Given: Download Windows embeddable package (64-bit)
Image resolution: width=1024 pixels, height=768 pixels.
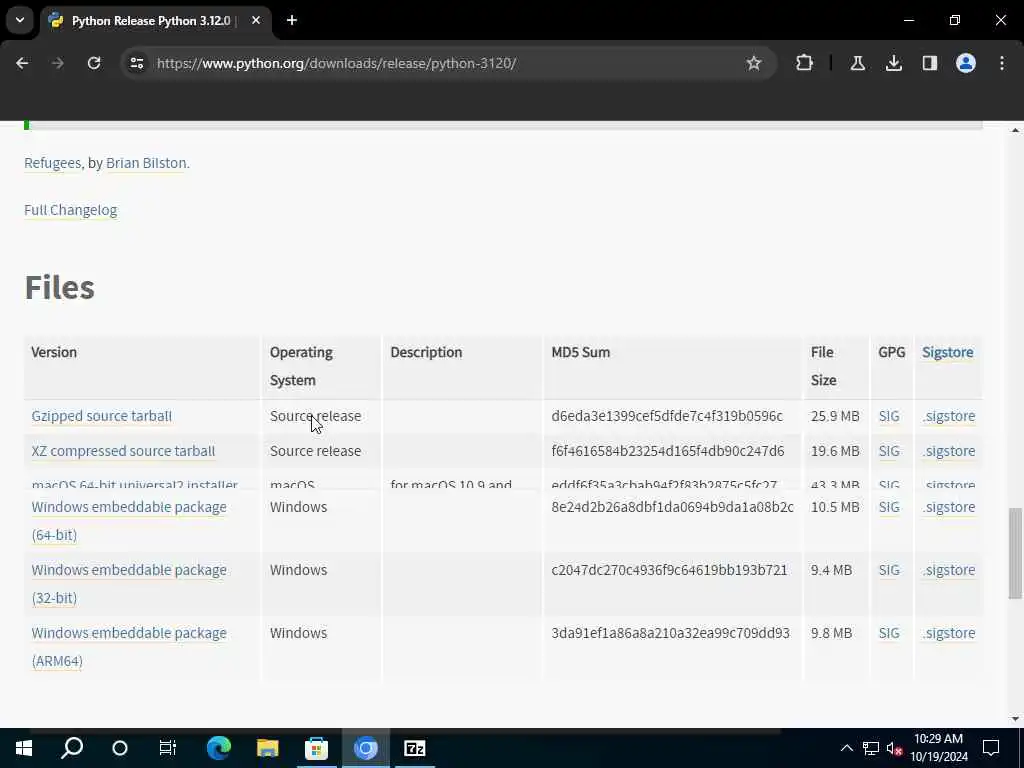Looking at the screenshot, I should click(x=129, y=520).
